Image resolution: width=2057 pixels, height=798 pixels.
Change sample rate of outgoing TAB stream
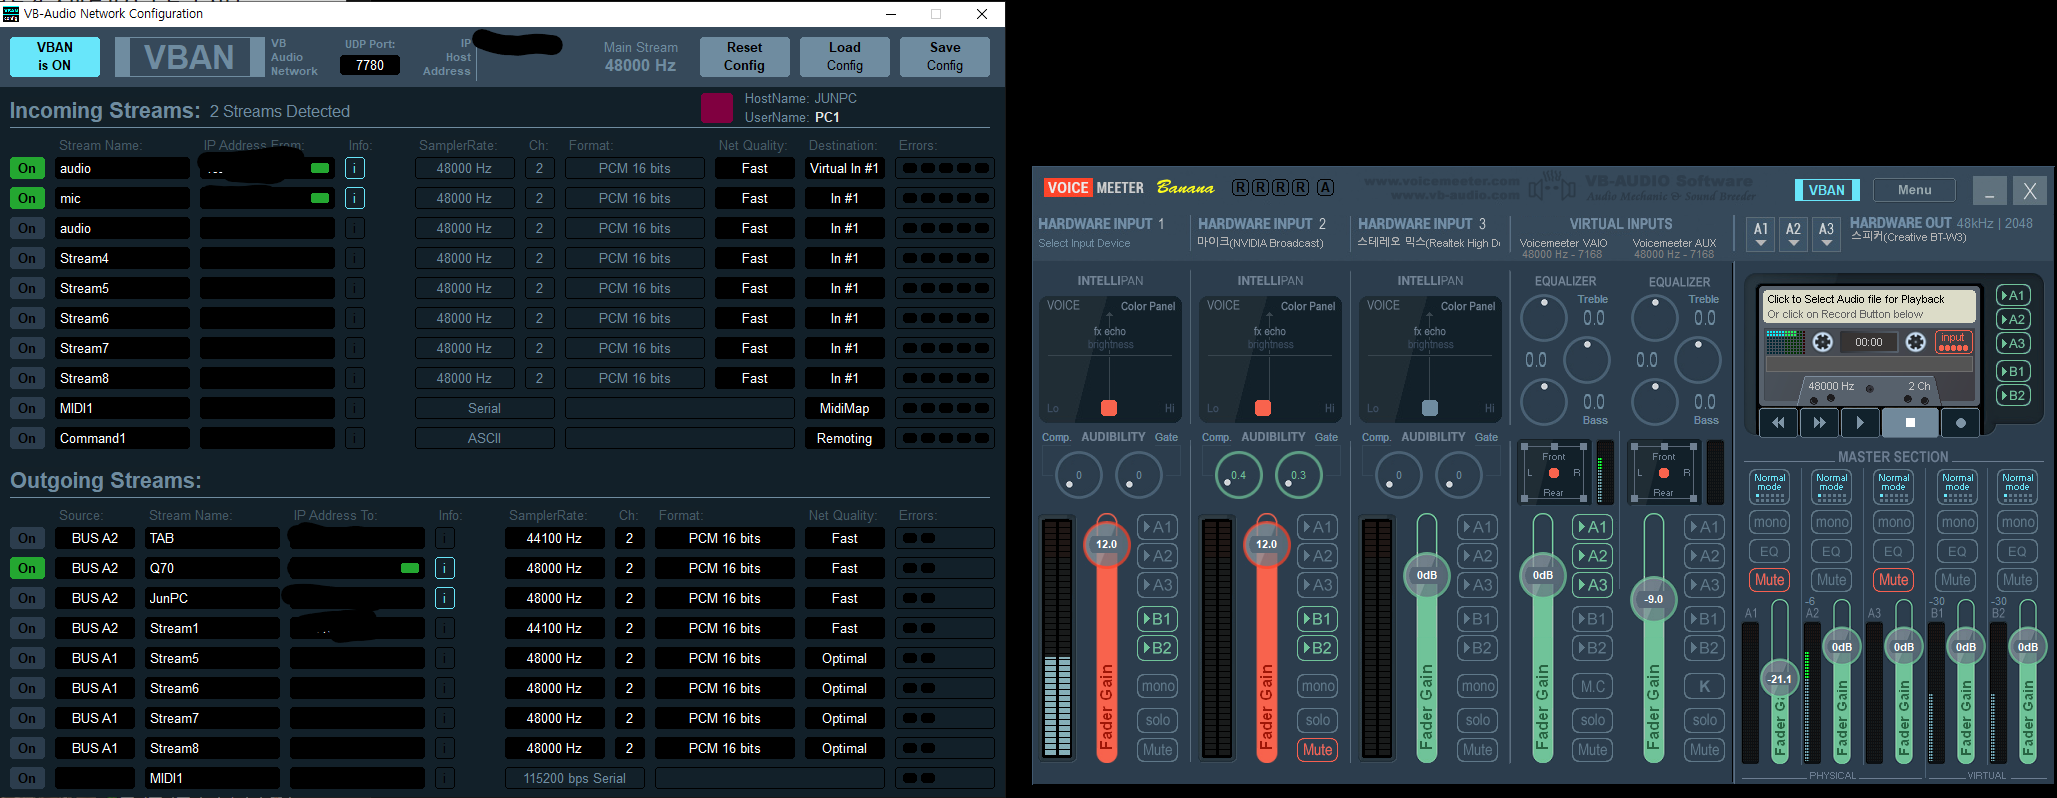pos(554,538)
